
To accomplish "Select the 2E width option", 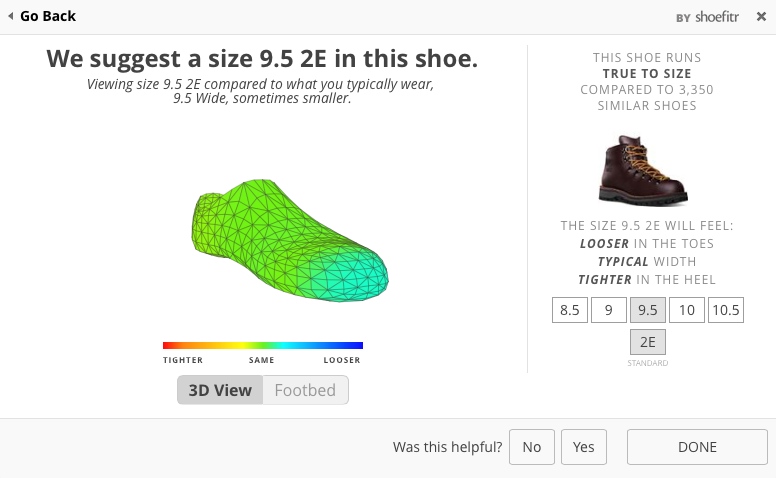I will click(647, 342).
